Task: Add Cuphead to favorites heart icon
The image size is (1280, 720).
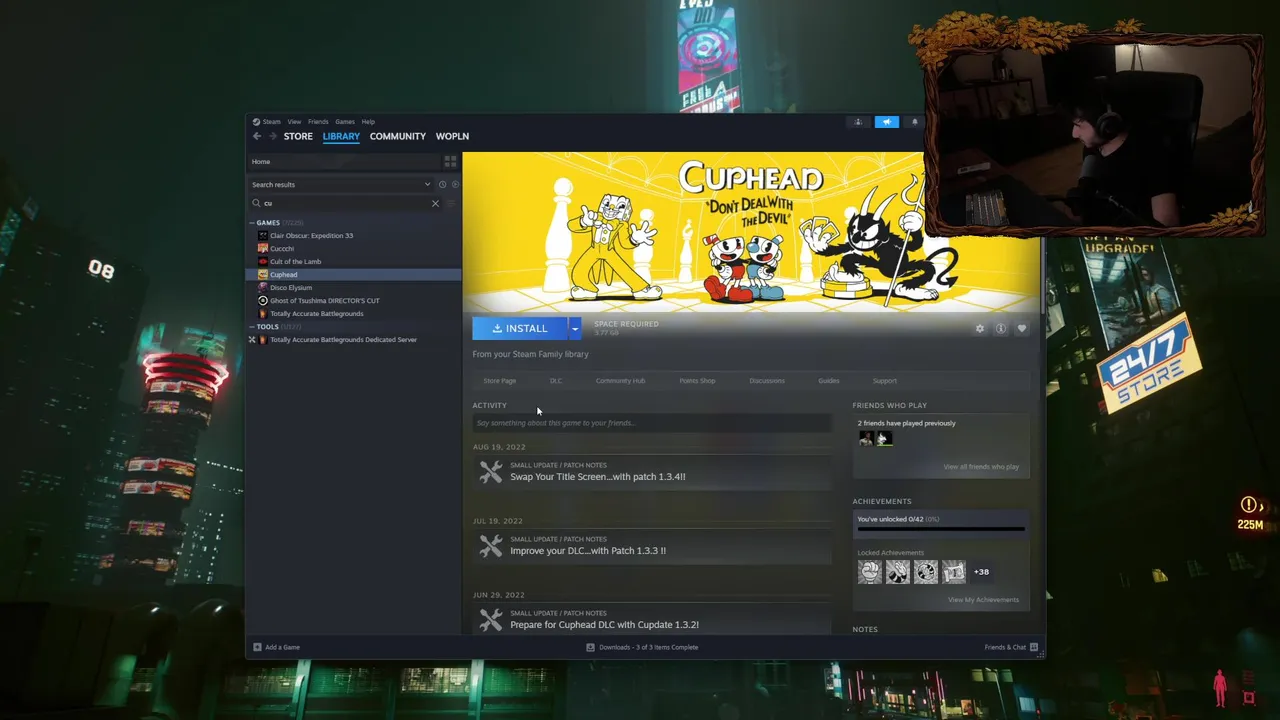Action: tap(1021, 328)
